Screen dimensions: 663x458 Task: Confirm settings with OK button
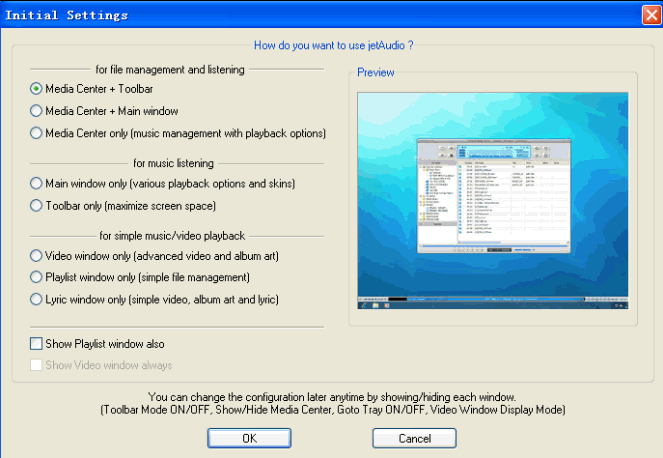(x=249, y=438)
